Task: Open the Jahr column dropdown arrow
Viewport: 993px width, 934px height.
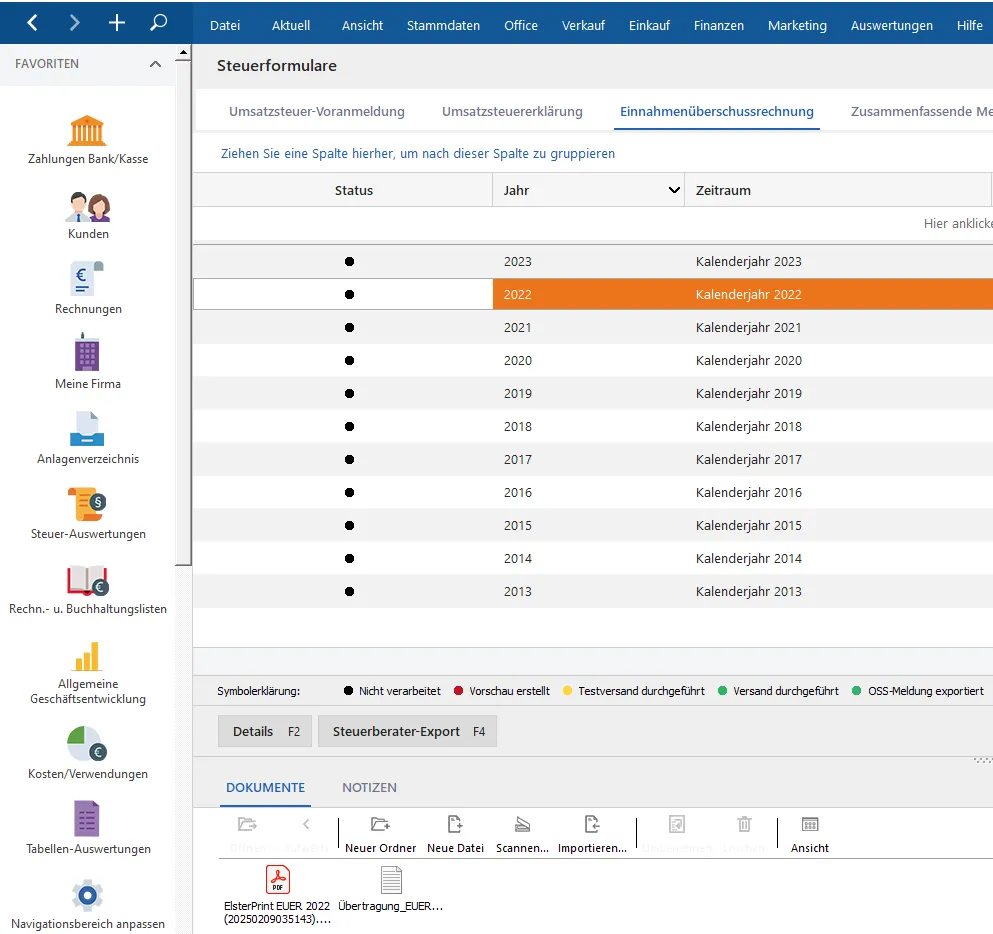Action: (x=673, y=190)
